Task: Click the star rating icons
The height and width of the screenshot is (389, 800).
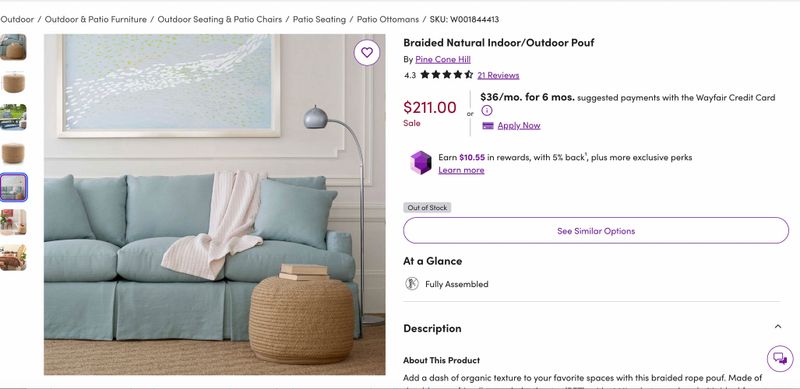Action: point(446,75)
